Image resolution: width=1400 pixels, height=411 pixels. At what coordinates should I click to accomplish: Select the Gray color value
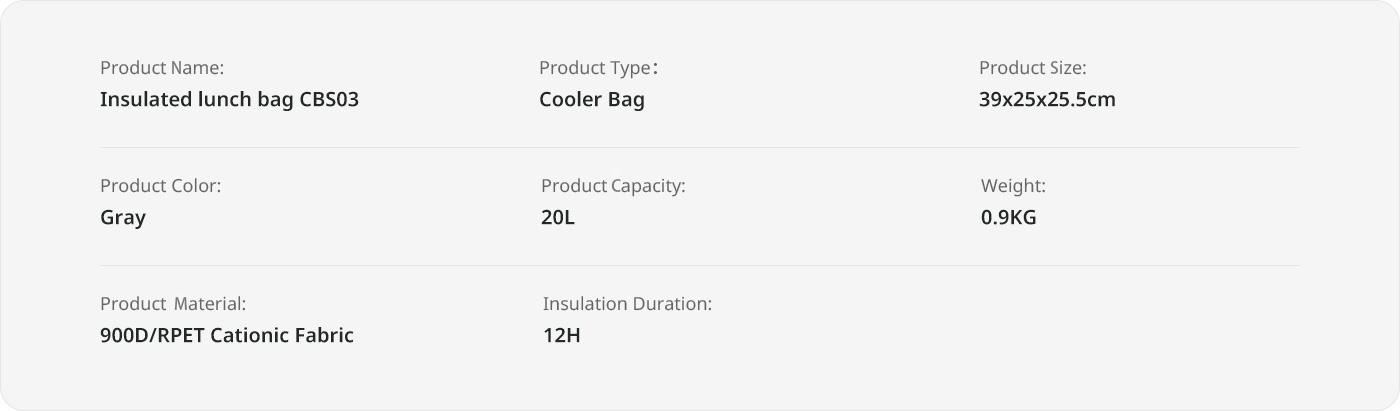(123, 218)
